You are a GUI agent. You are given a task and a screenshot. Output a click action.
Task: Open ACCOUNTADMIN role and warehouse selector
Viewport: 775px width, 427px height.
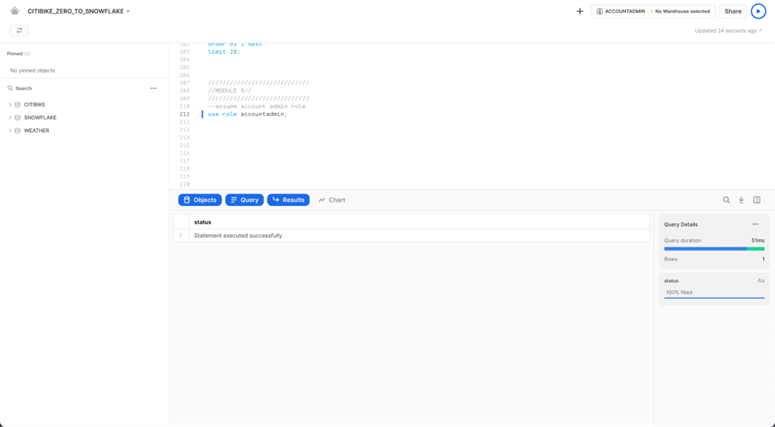coord(653,11)
